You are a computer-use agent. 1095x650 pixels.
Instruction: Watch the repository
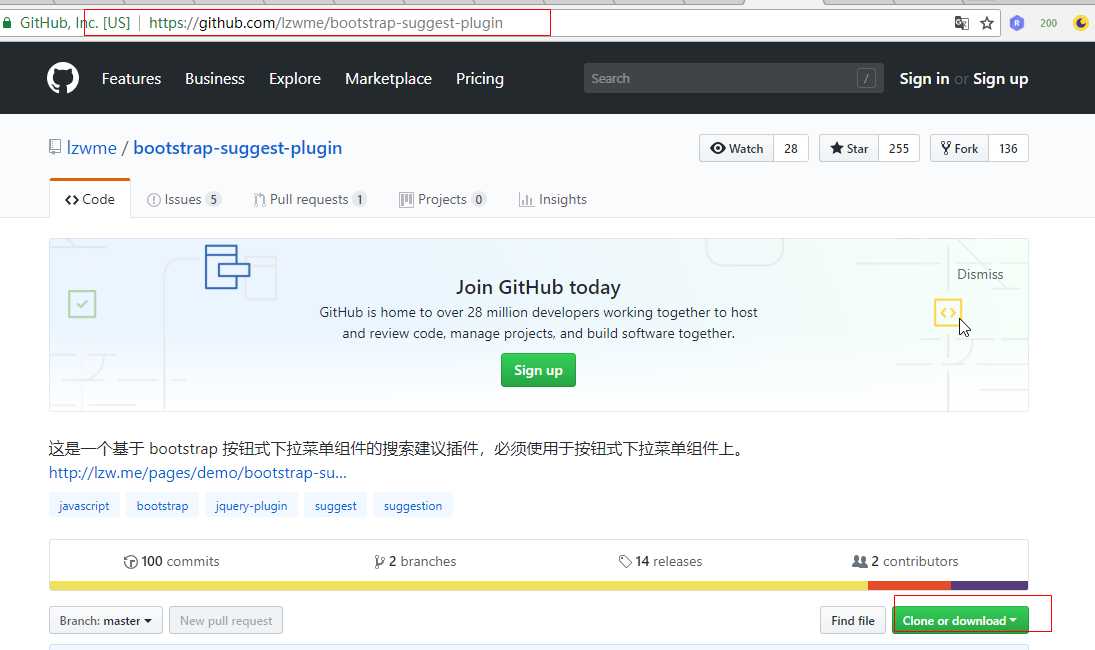tap(737, 148)
